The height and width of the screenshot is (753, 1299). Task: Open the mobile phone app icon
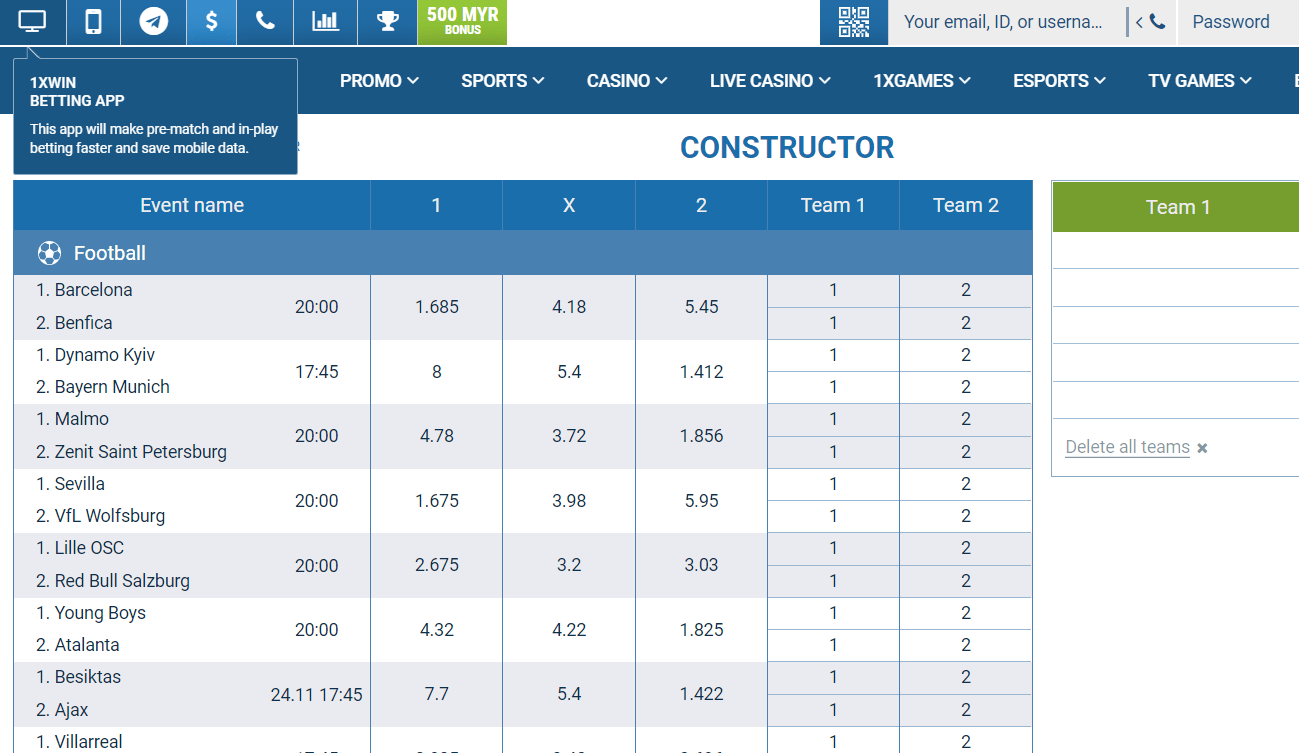[x=94, y=22]
